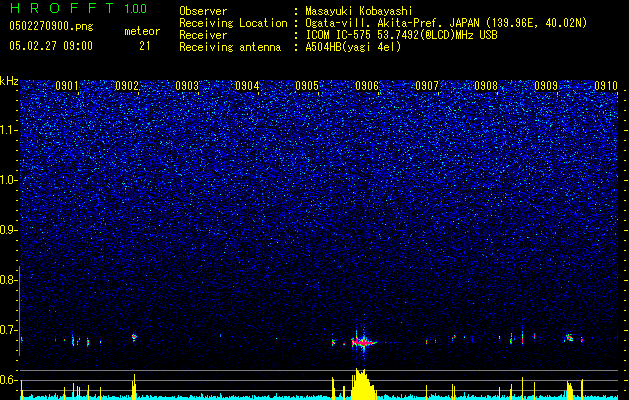Viewport: 629px width, 400px height.
Task: Click the kHz axis unit label
Action: coord(9,81)
